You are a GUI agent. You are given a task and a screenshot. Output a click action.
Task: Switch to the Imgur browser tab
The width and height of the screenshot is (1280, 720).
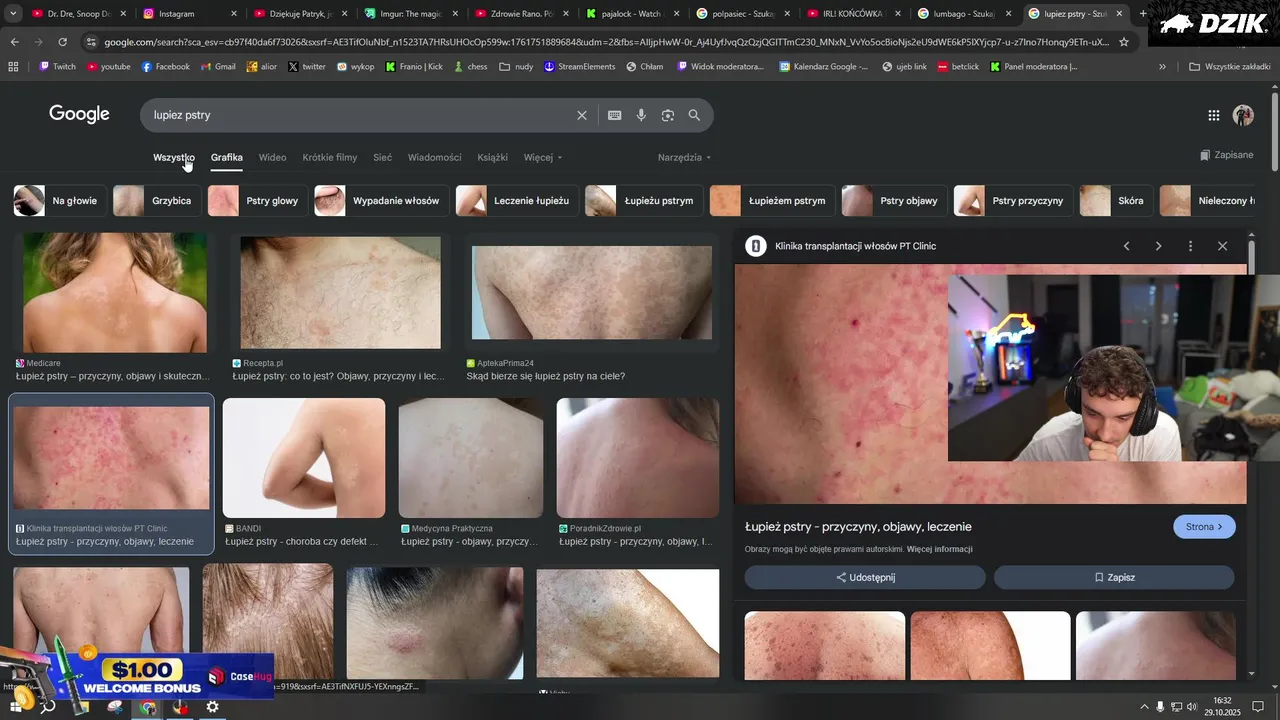(x=410, y=14)
